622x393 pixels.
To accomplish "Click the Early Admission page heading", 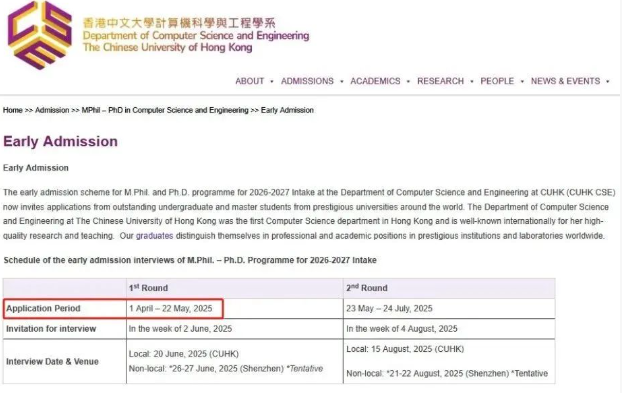I will coord(60,142).
